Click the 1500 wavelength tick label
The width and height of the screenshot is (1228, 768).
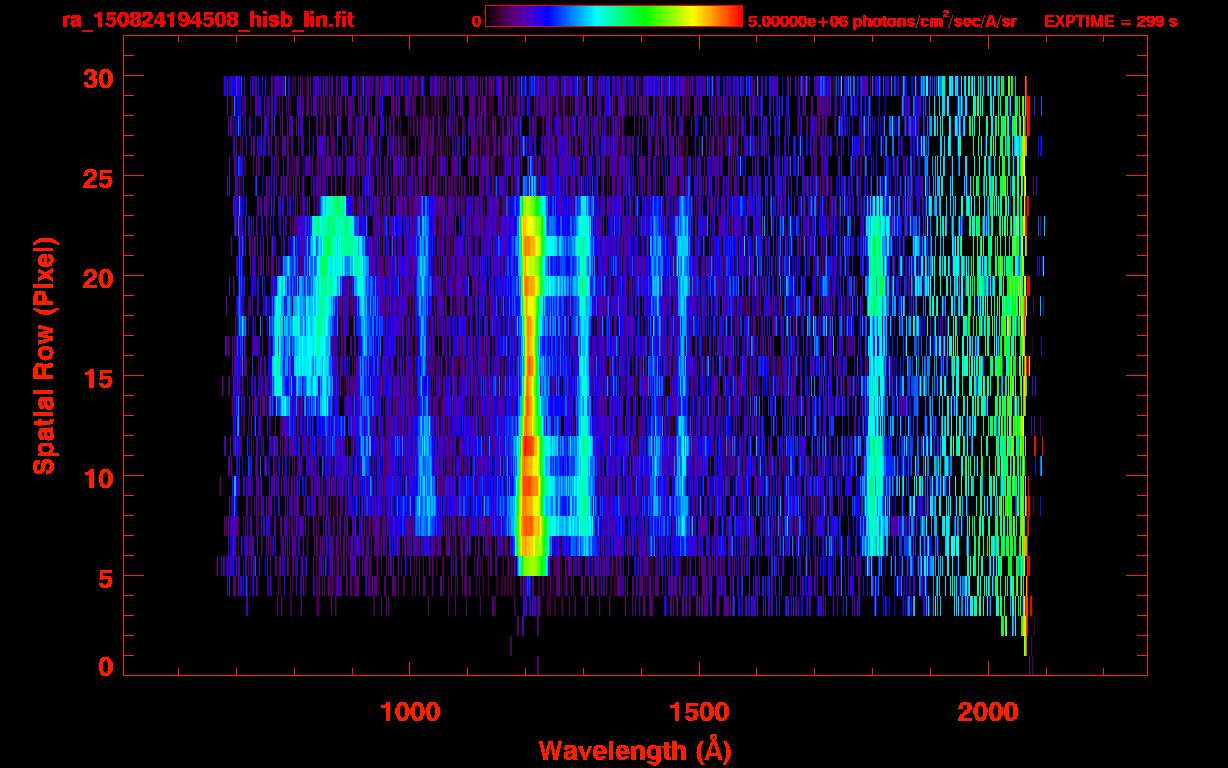[x=698, y=712]
